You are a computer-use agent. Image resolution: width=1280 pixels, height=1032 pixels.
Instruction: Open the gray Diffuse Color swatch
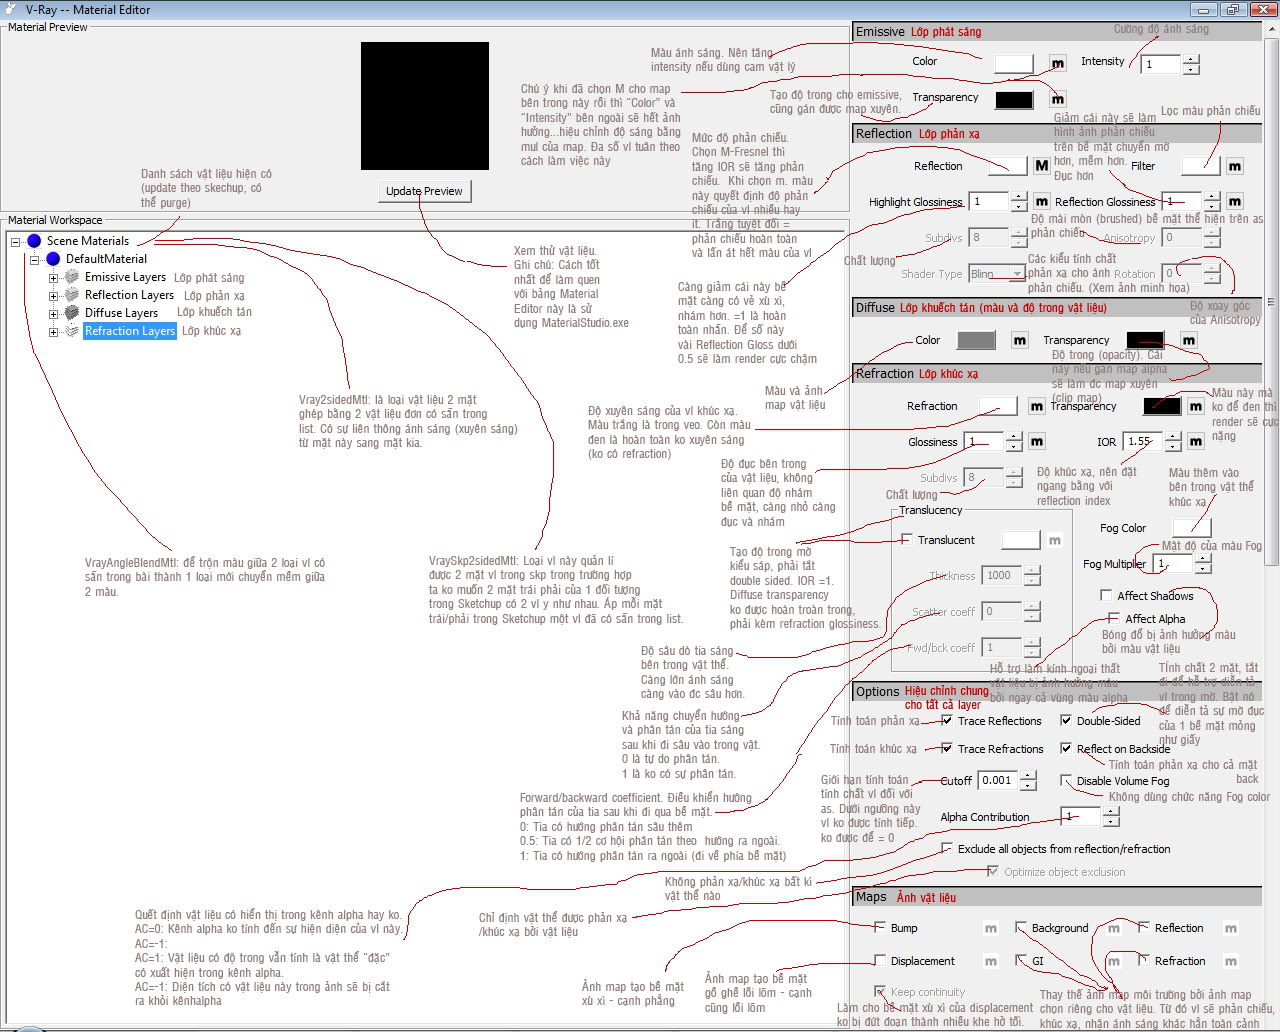(x=976, y=340)
